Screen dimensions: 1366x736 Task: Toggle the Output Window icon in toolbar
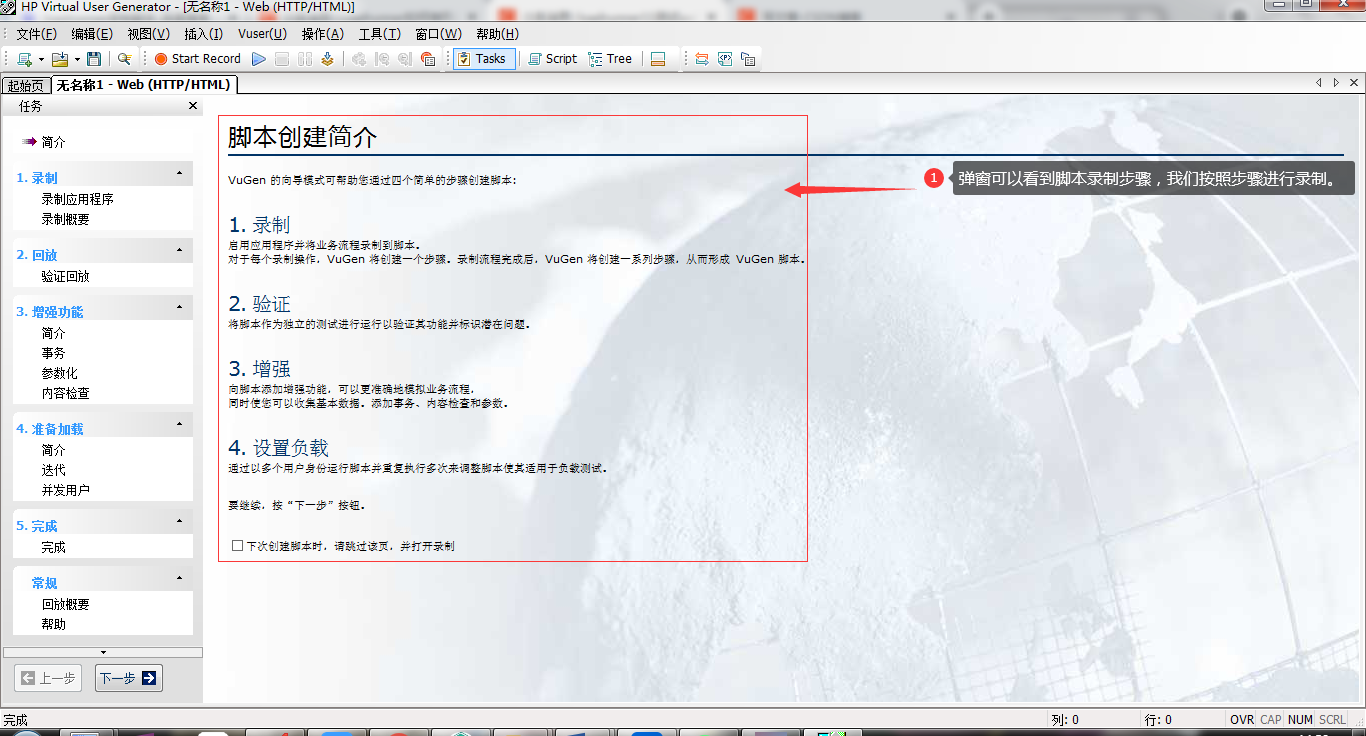click(x=658, y=59)
